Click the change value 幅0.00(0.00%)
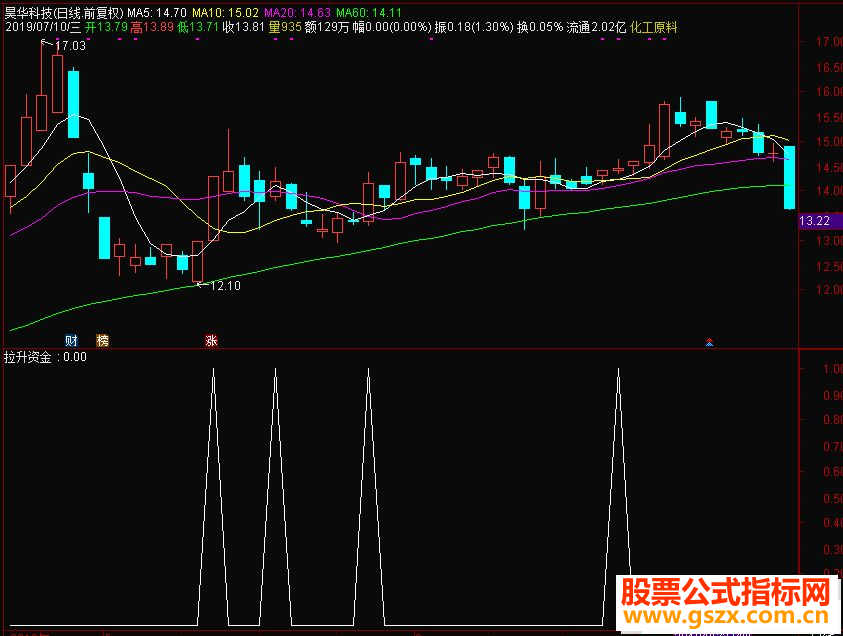This screenshot has height=636, width=843. 392,27
